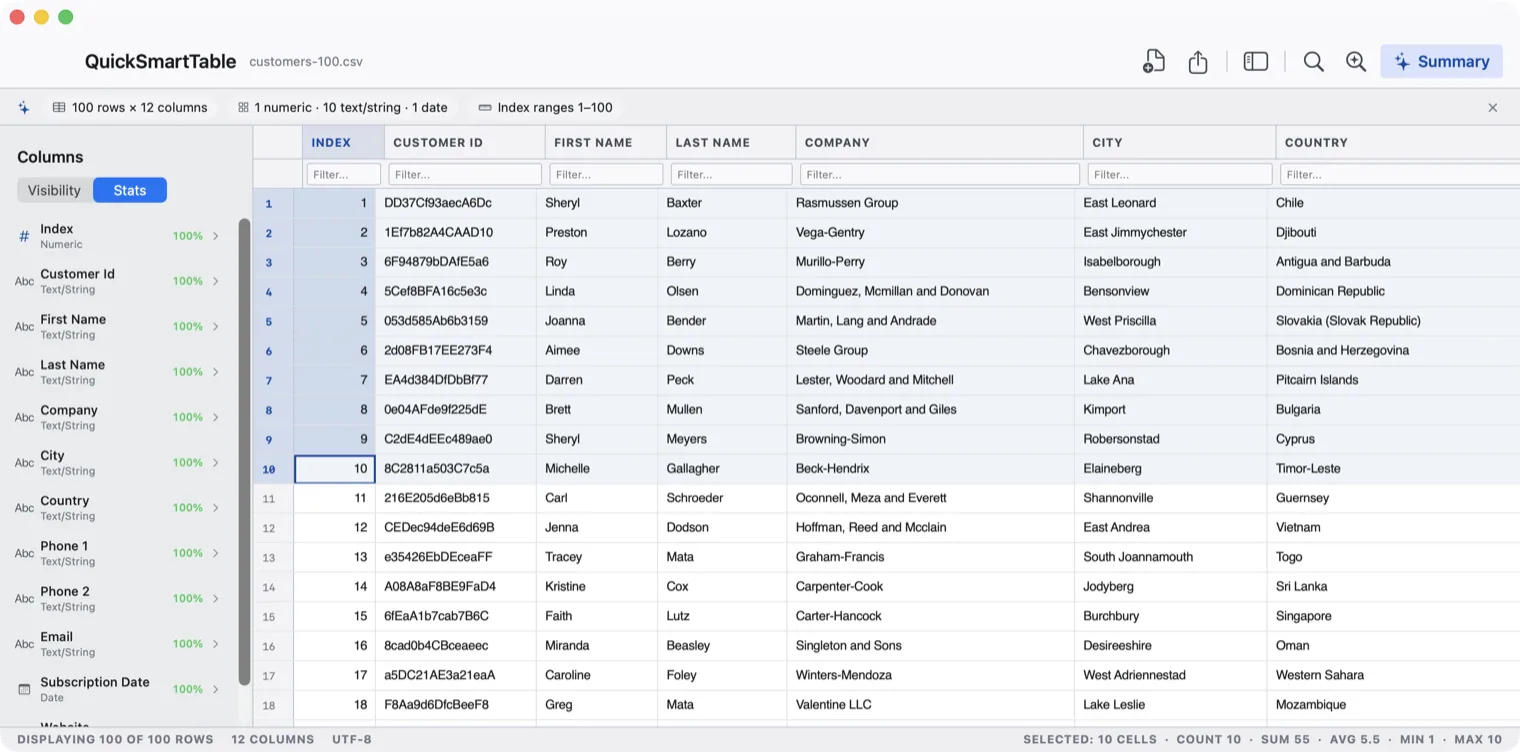Click the Abc icon for Company
Viewport: 1520px width, 752px height.
[x=24, y=417]
